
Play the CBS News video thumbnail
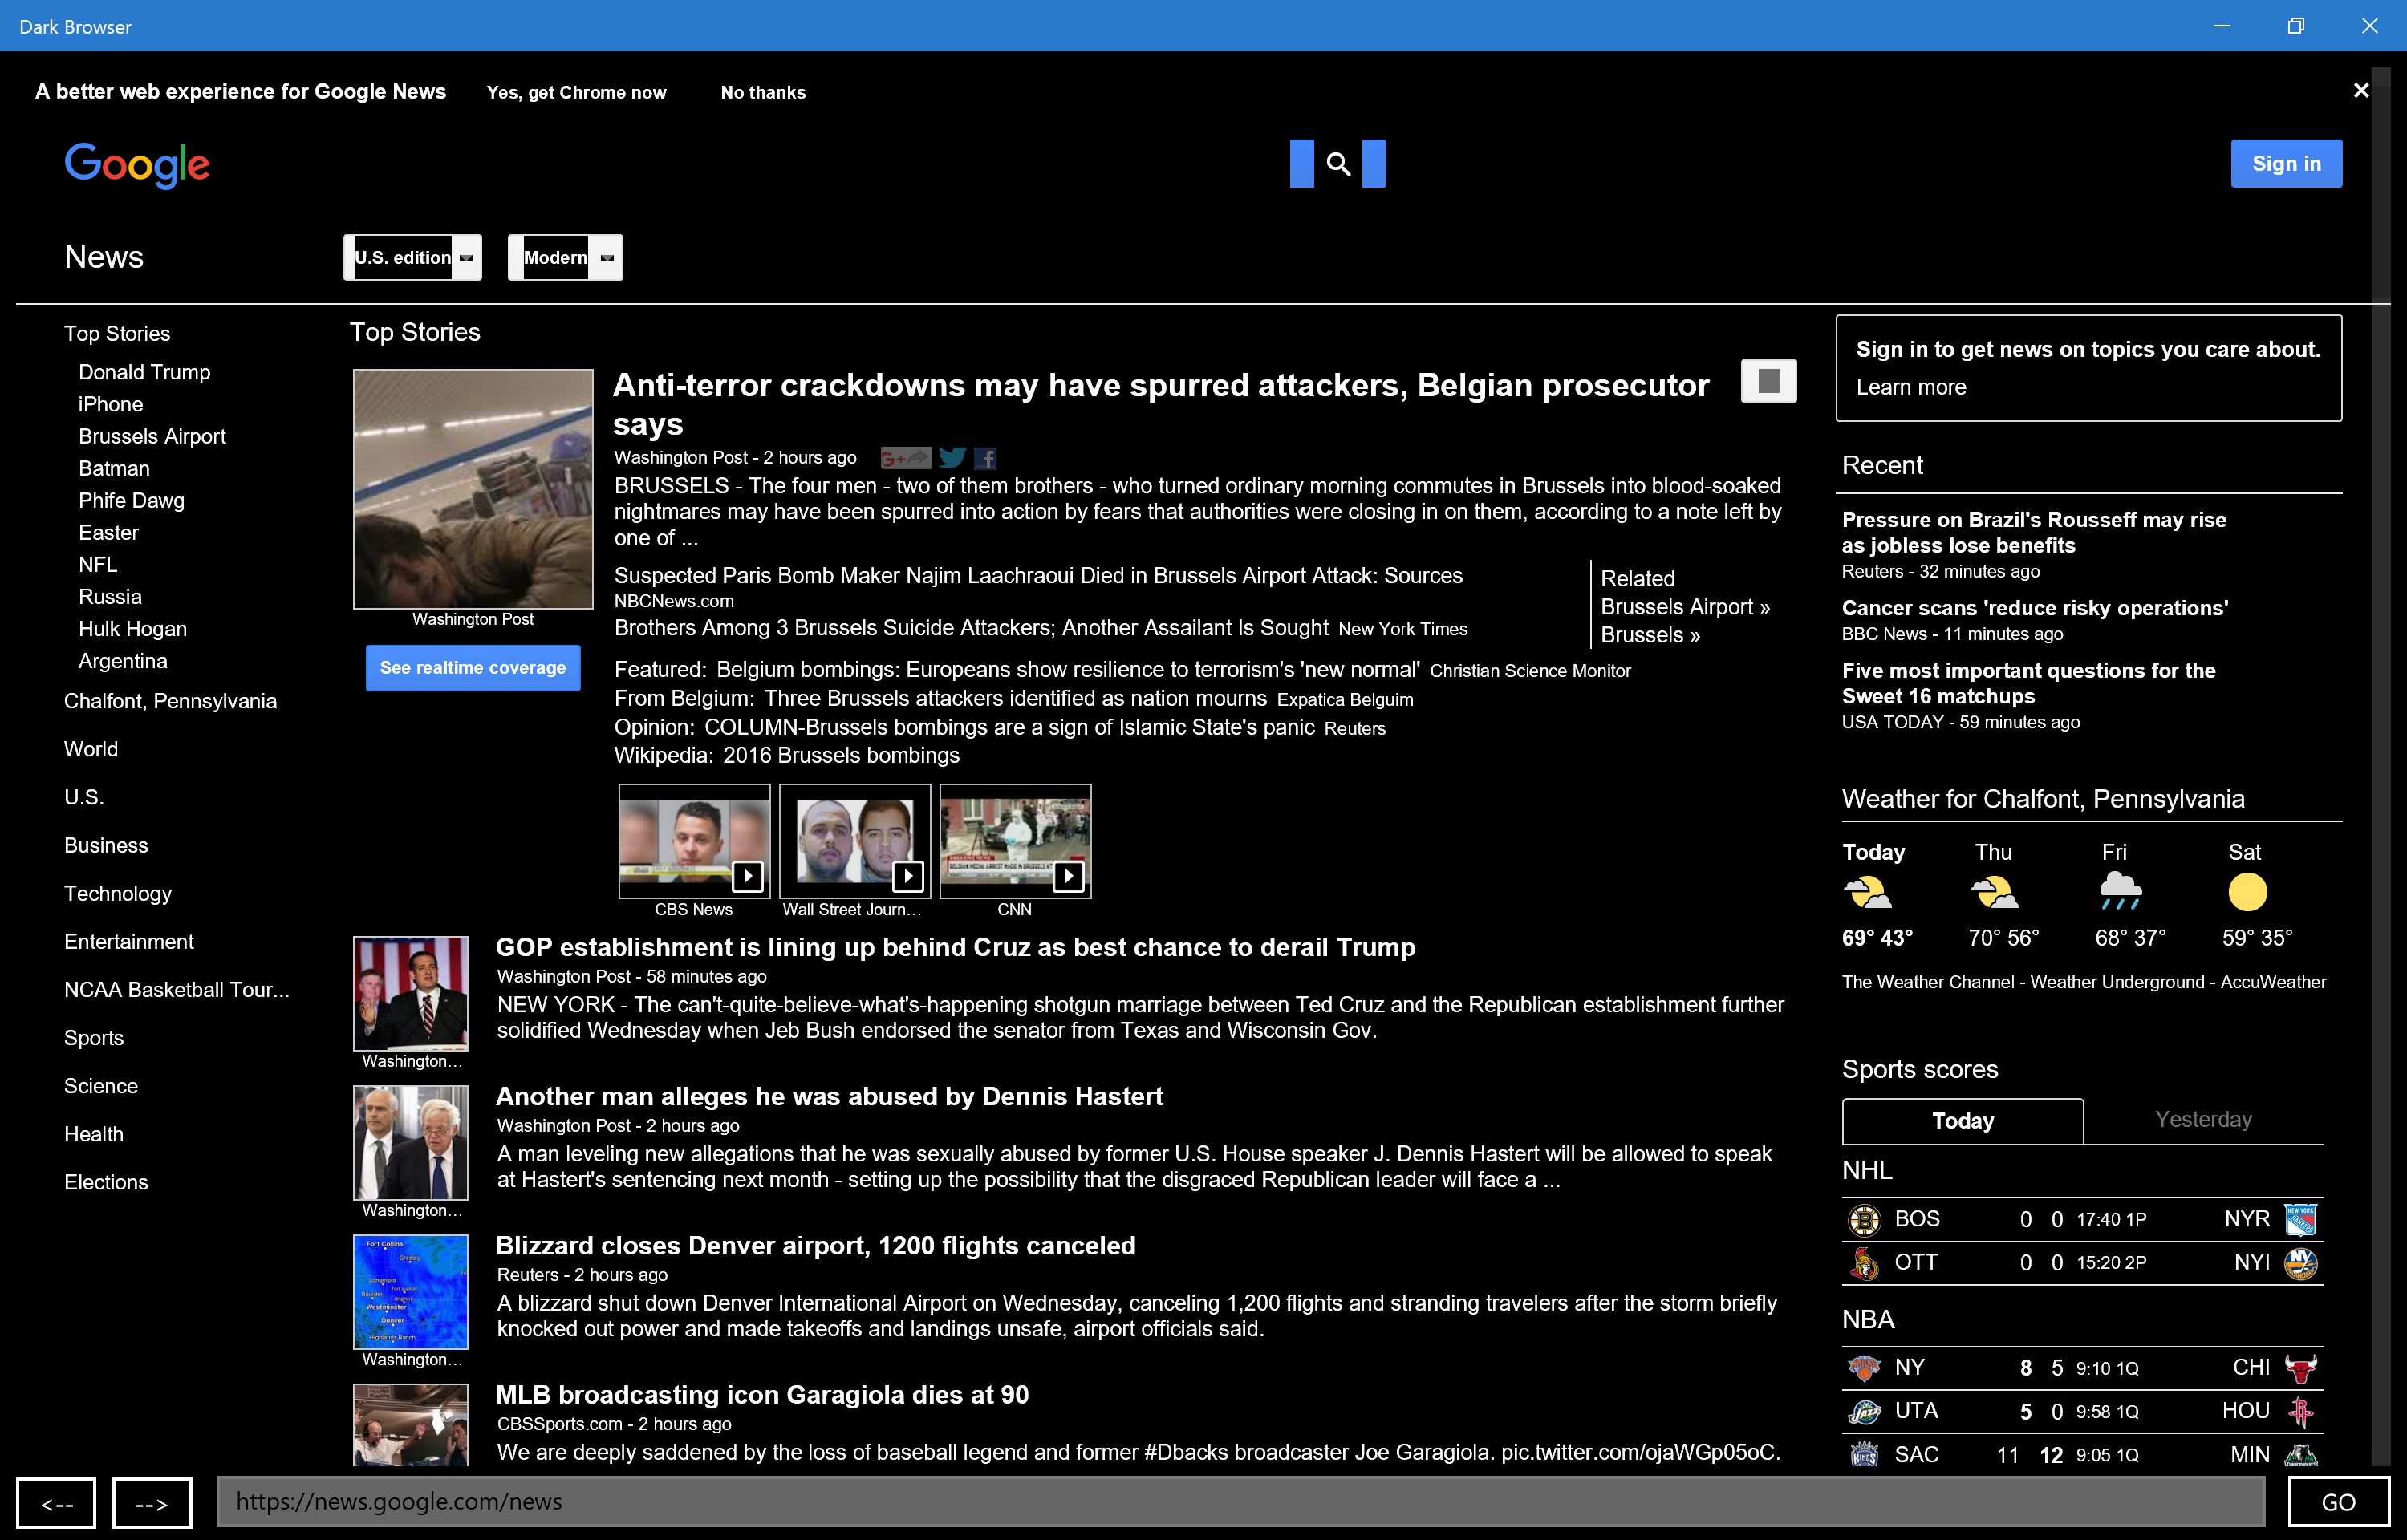694,841
